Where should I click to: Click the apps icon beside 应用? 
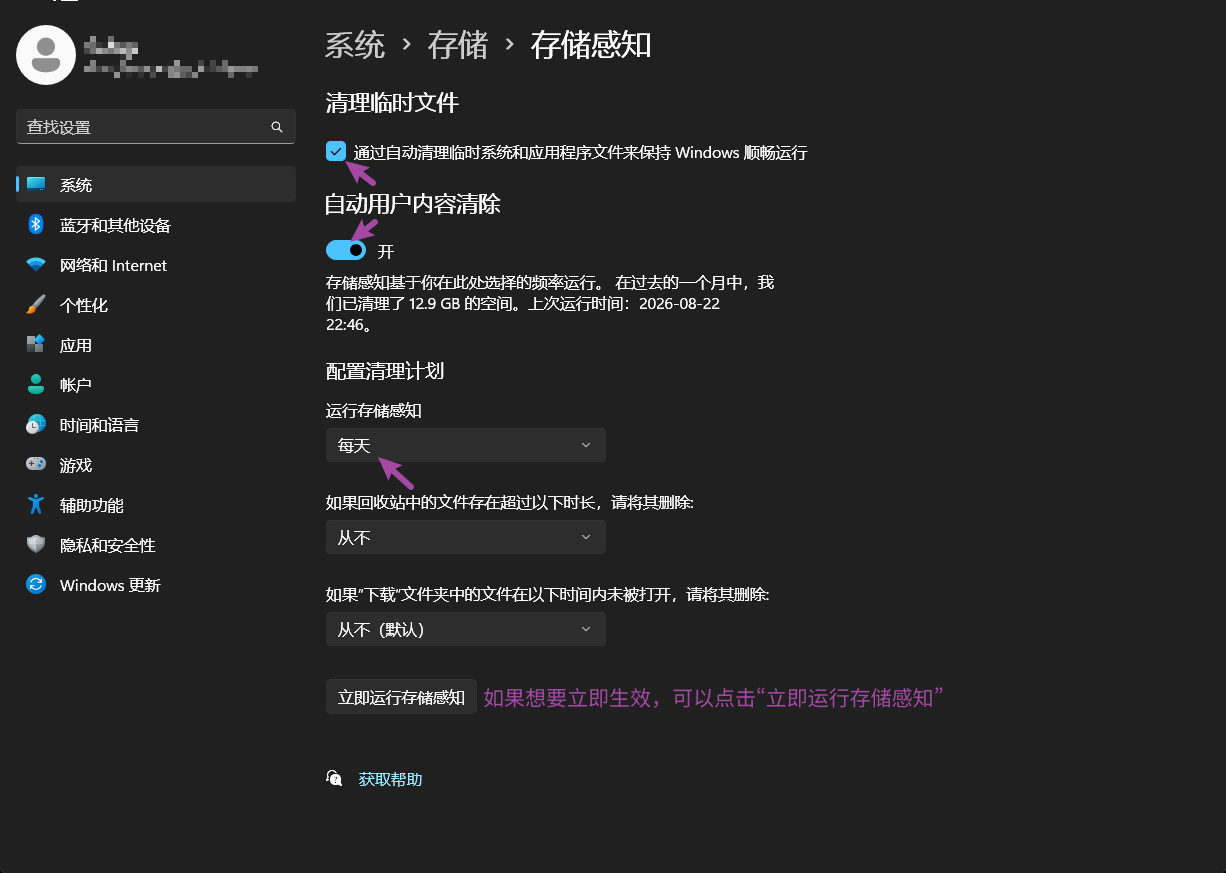tap(36, 344)
